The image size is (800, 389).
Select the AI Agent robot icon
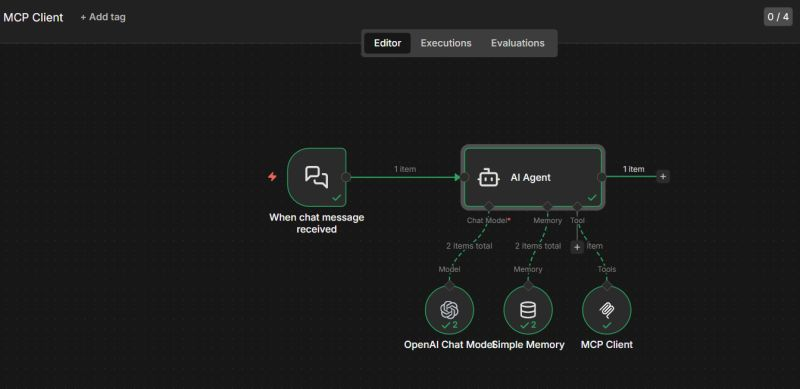488,178
